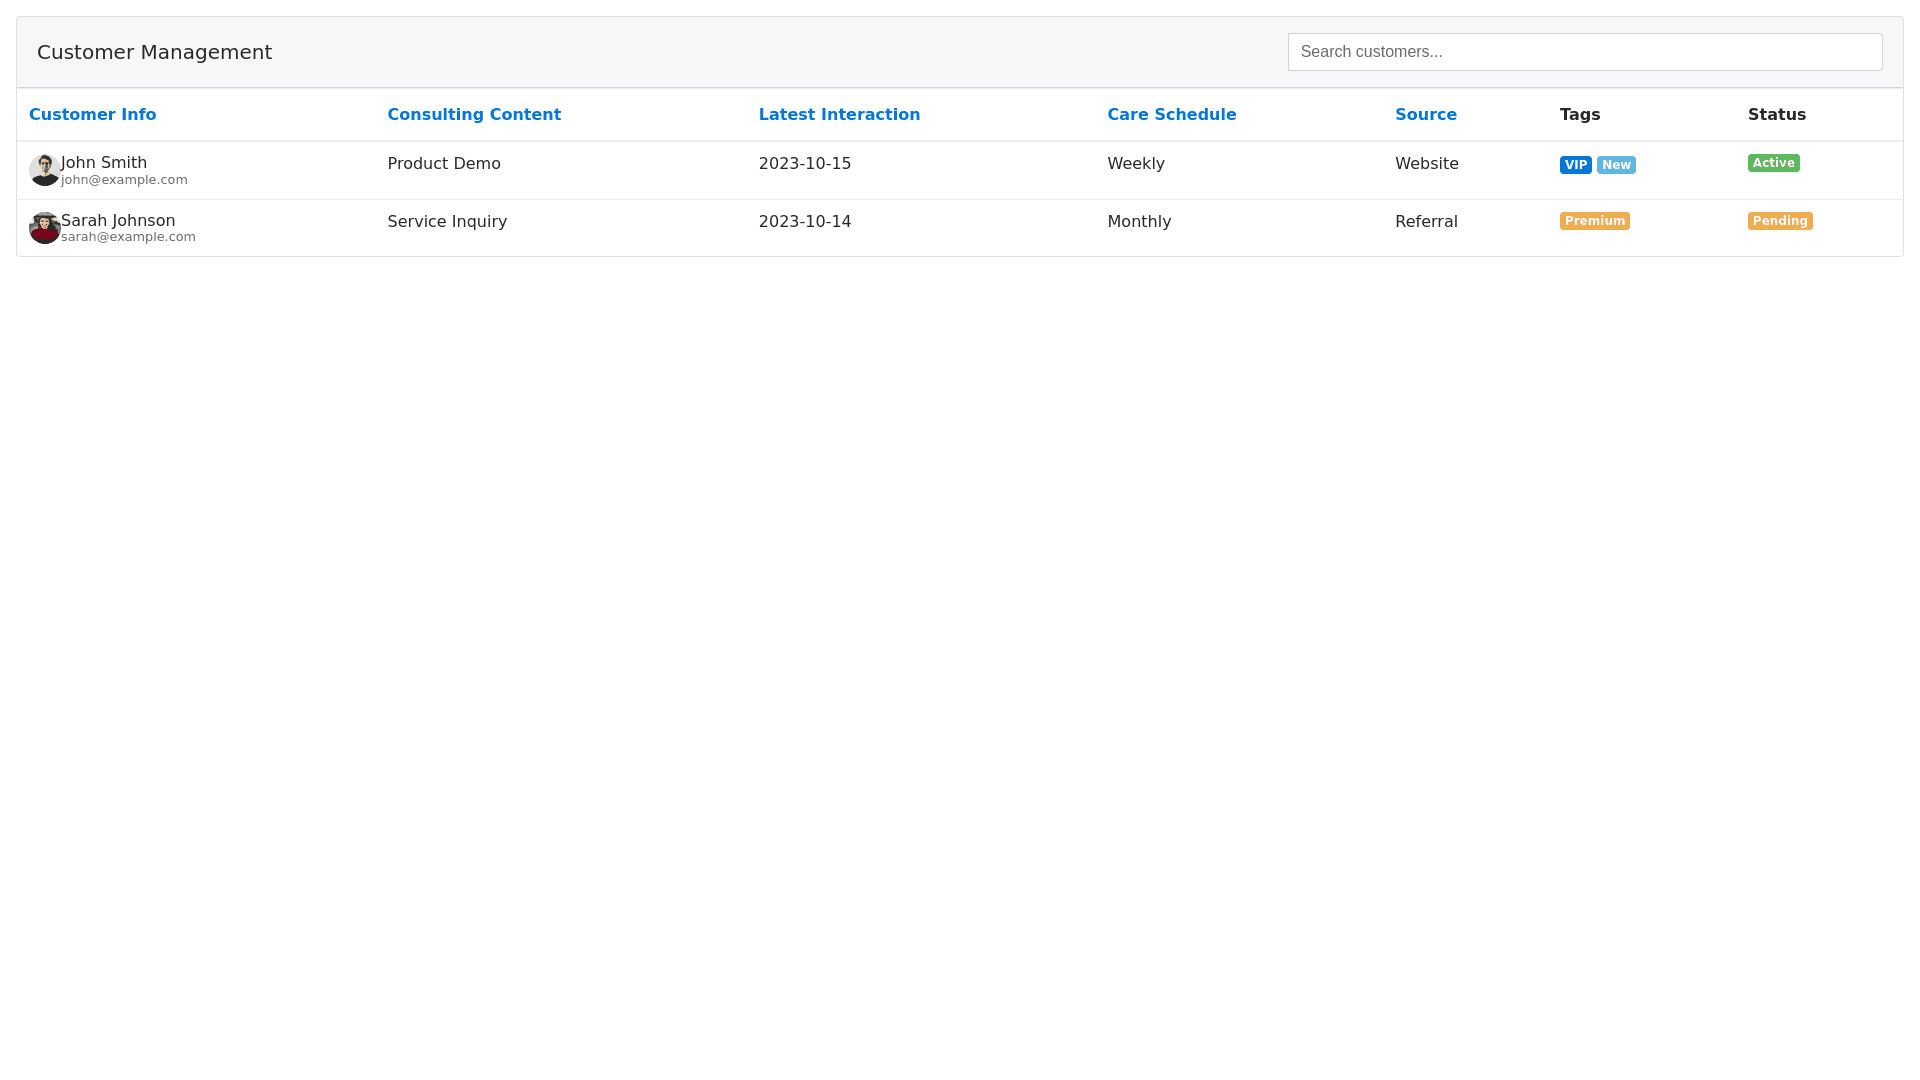Sort by Source column header
The width and height of the screenshot is (1920, 1080).
[x=1425, y=114]
